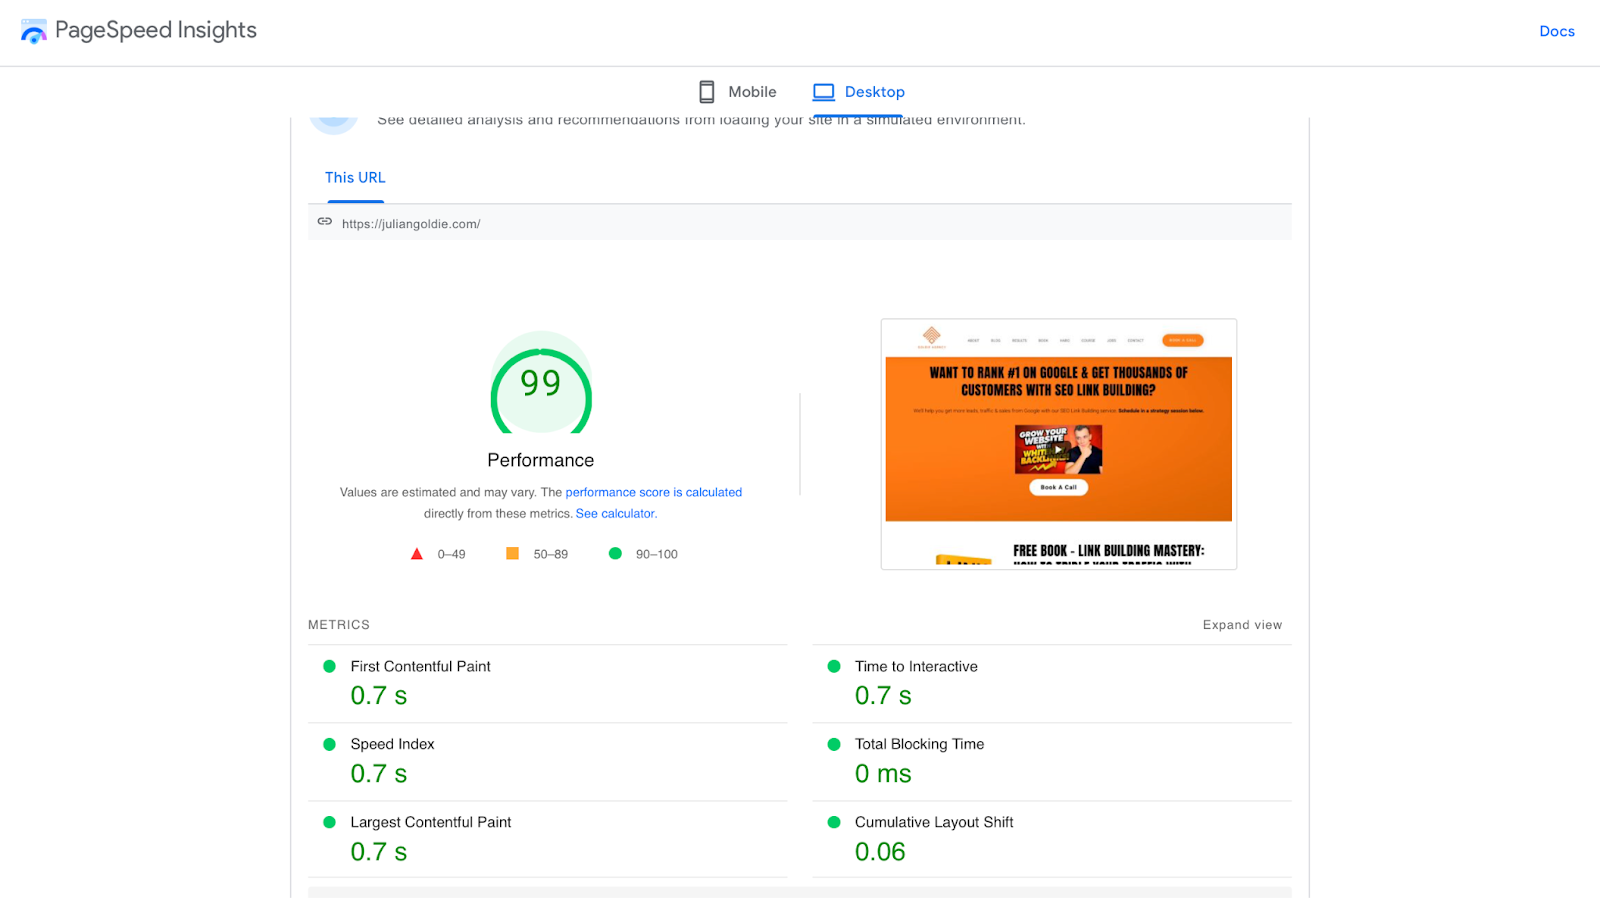Image resolution: width=1600 pixels, height=898 pixels.
Task: Click the Time to Interactive label
Action: 916,666
